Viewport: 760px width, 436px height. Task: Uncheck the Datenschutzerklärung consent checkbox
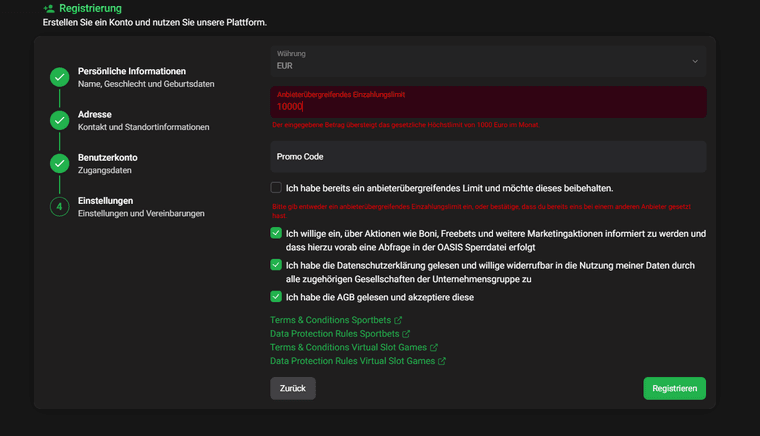[x=276, y=265]
